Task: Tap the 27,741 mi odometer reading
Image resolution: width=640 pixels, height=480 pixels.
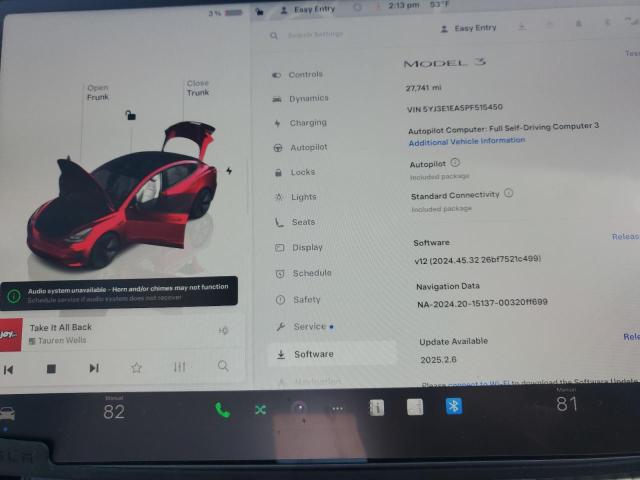Action: click(423, 88)
